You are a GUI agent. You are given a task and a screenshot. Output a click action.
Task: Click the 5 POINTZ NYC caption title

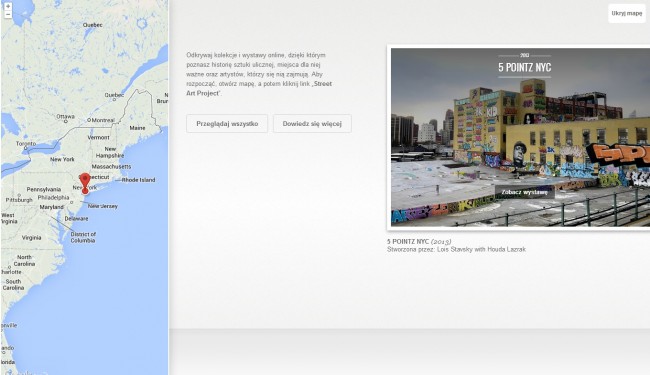[408, 242]
